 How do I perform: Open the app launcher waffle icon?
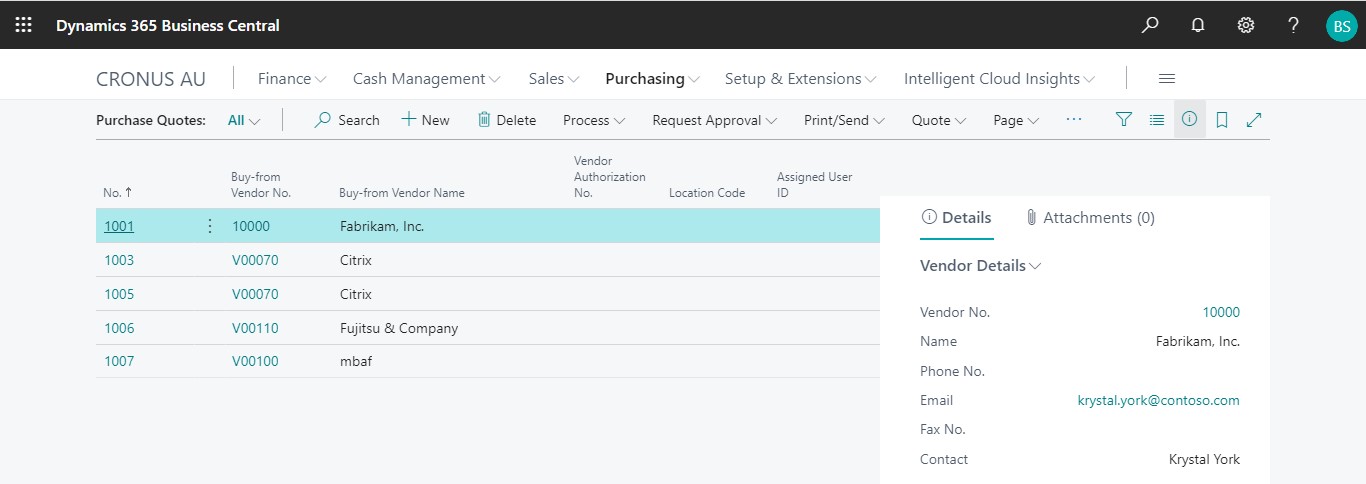point(23,25)
